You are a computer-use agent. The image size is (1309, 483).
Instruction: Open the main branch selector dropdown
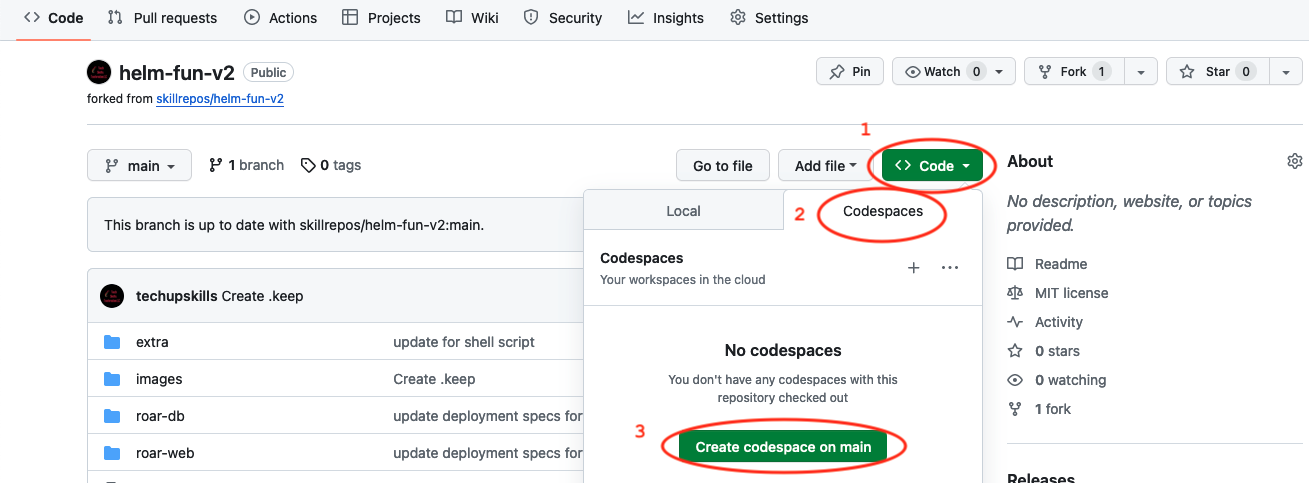(x=139, y=166)
